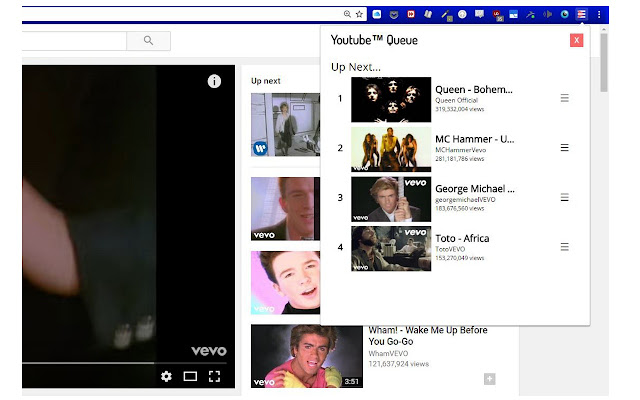Open first Up next thumbnail with W logo
Screen dimensions: 640x400
click(x=285, y=125)
